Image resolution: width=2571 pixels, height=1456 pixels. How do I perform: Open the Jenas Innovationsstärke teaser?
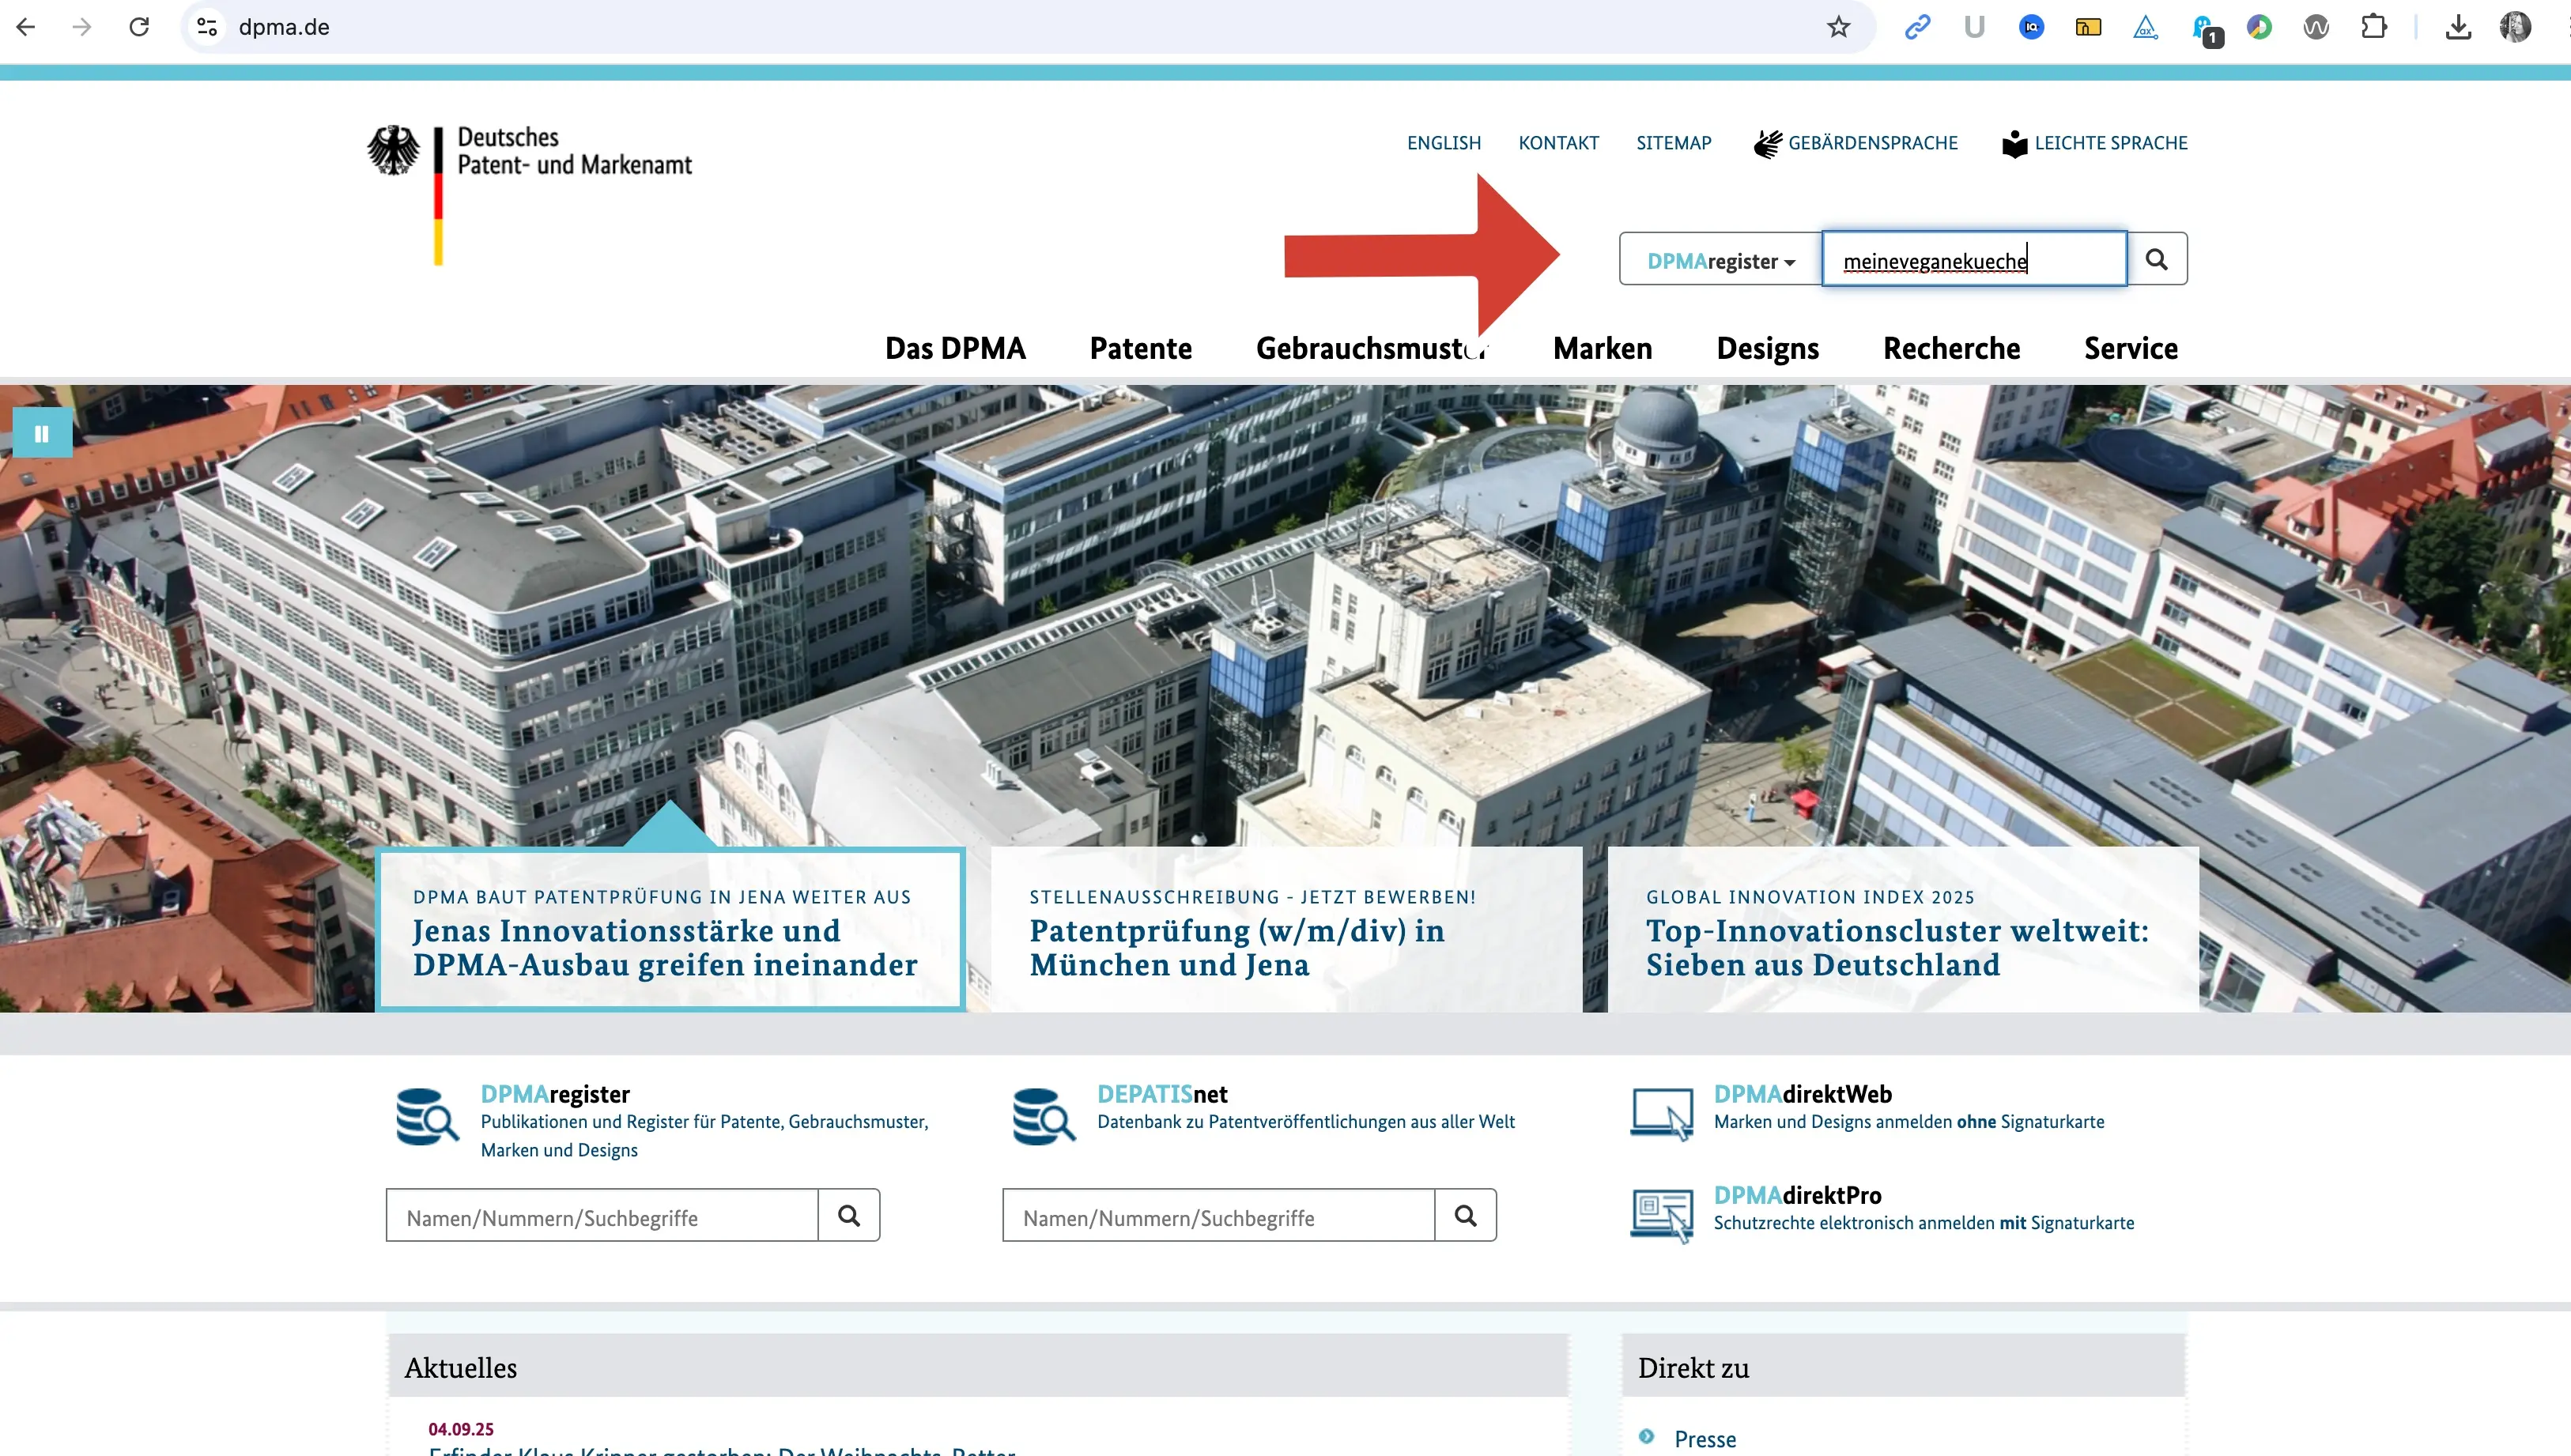(x=670, y=929)
